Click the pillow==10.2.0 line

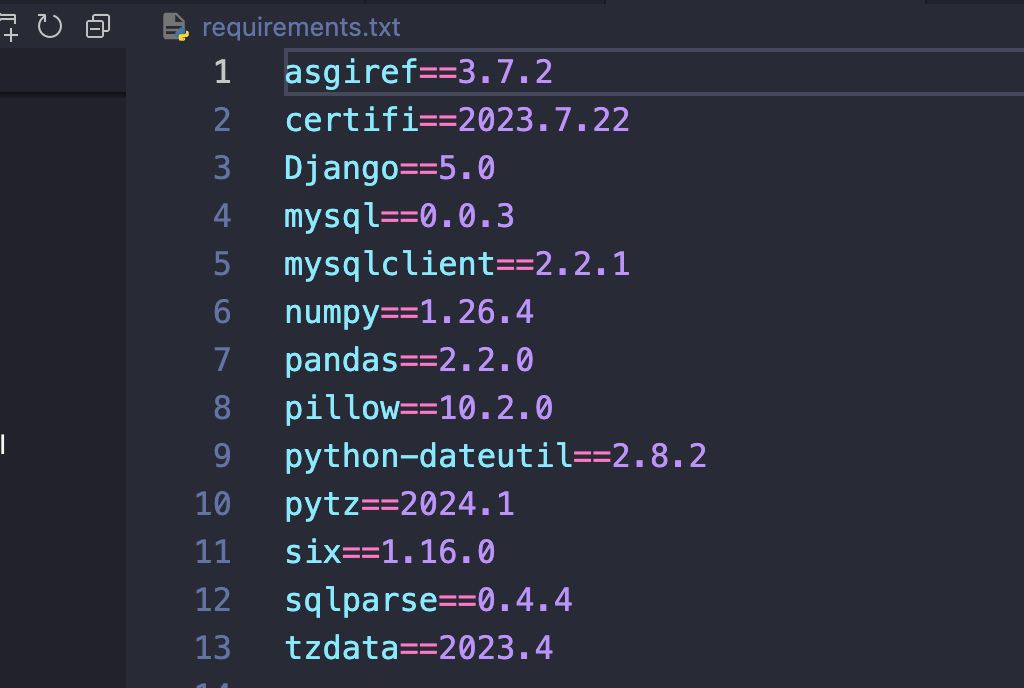coord(419,408)
